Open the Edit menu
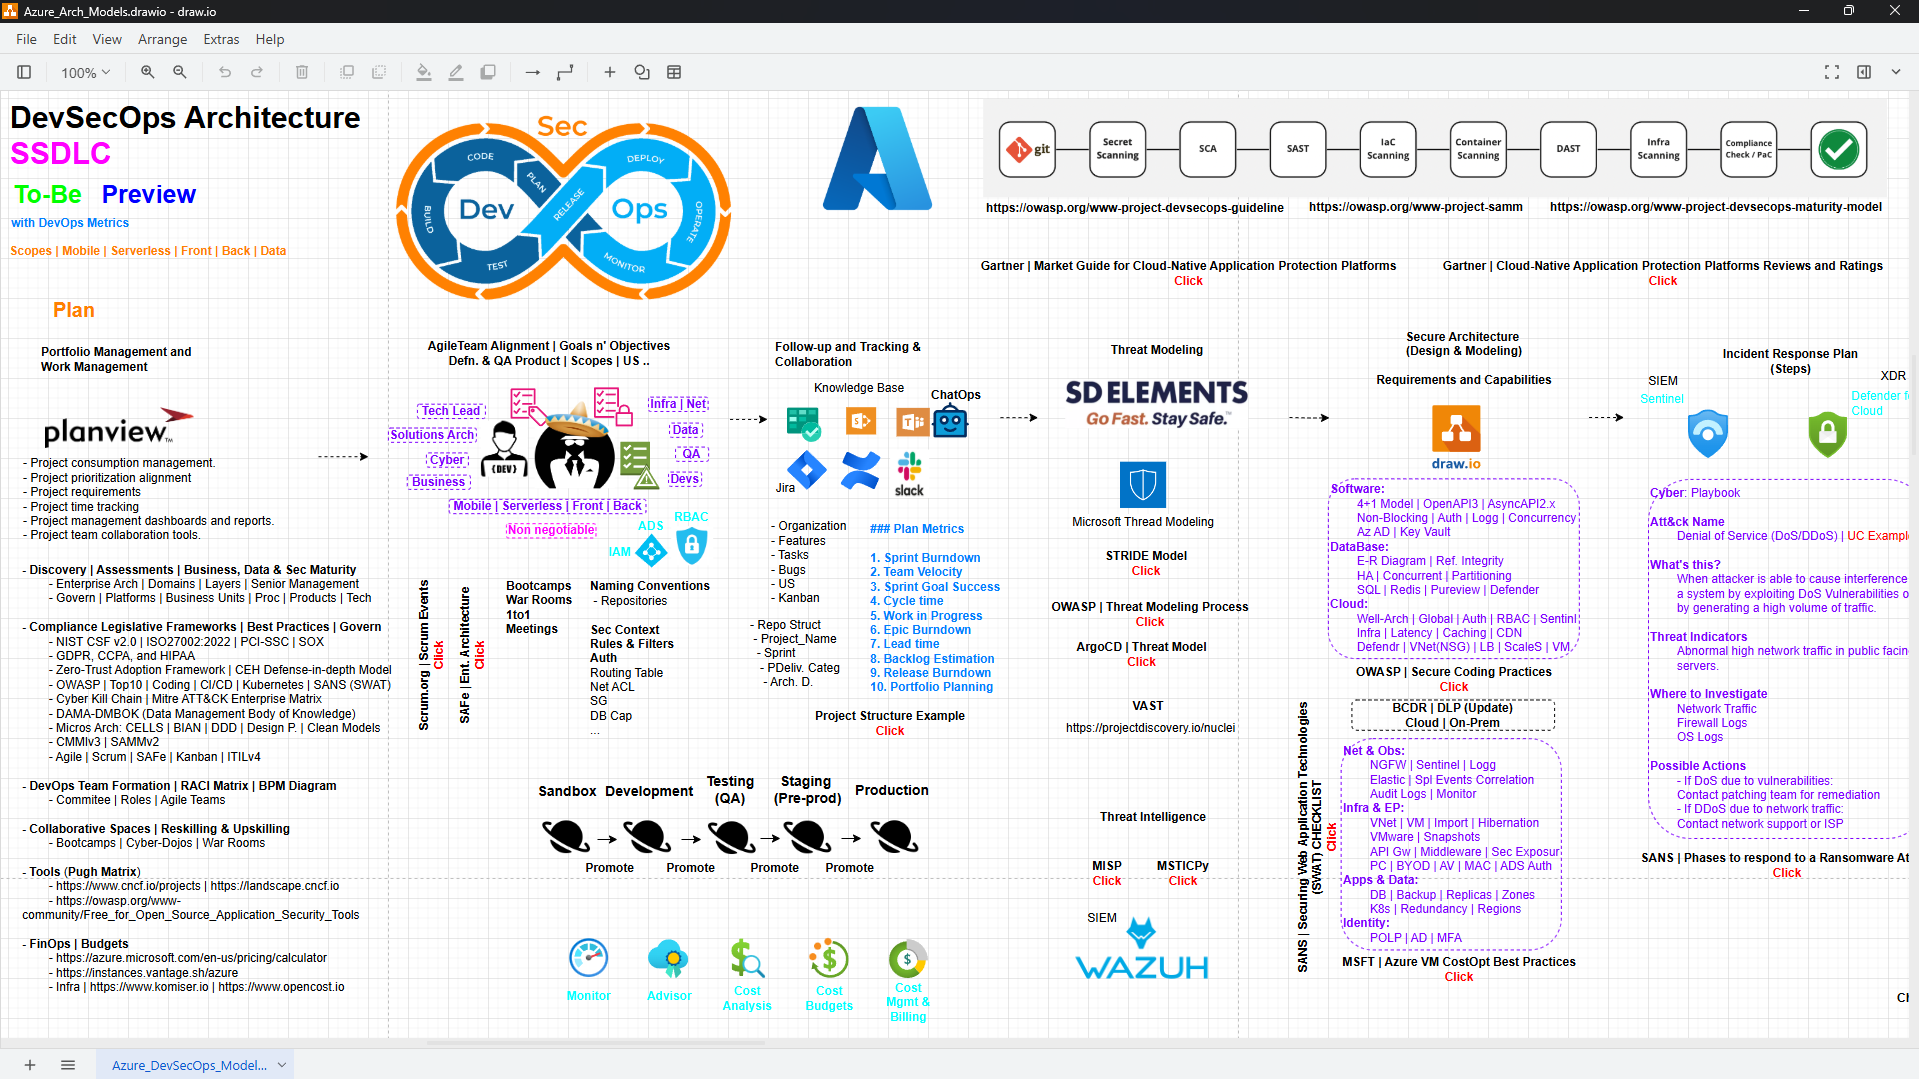 tap(65, 39)
